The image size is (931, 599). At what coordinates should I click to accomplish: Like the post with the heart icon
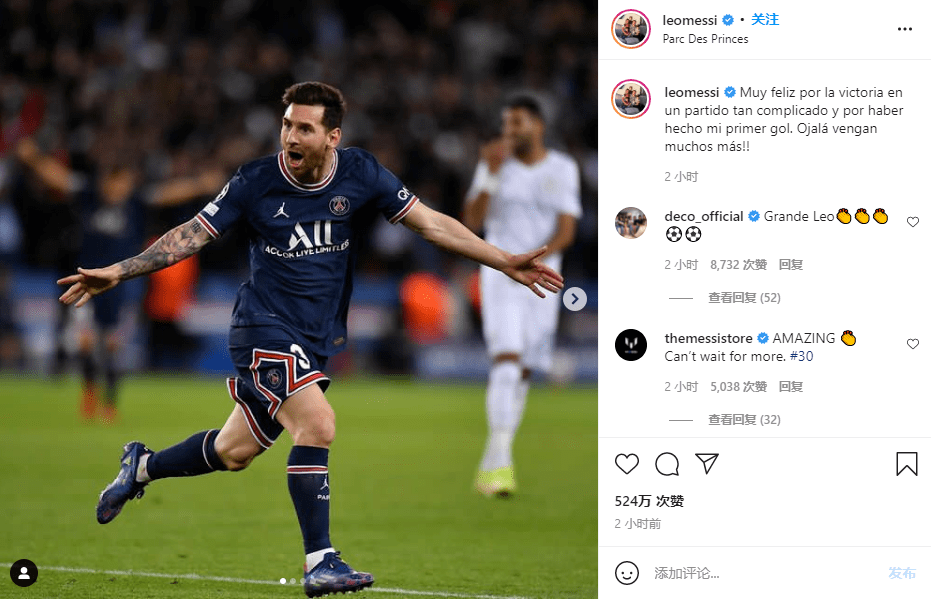626,464
